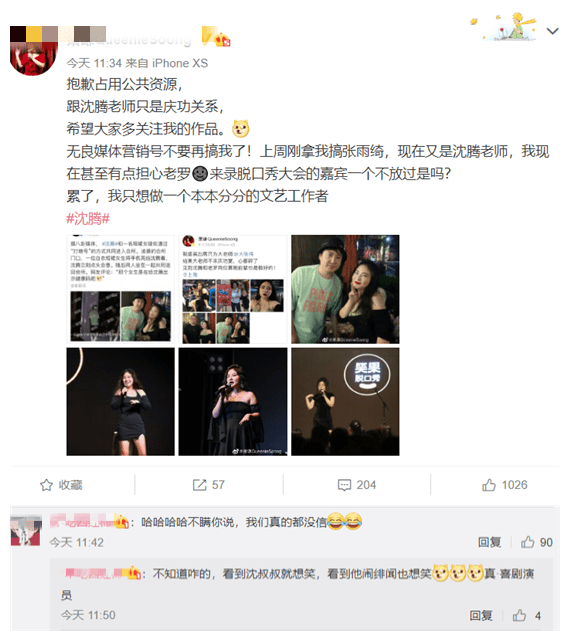This screenshot has width=570, height=641.
Task: Like the first comment showing 90
Action: [x=527, y=542]
